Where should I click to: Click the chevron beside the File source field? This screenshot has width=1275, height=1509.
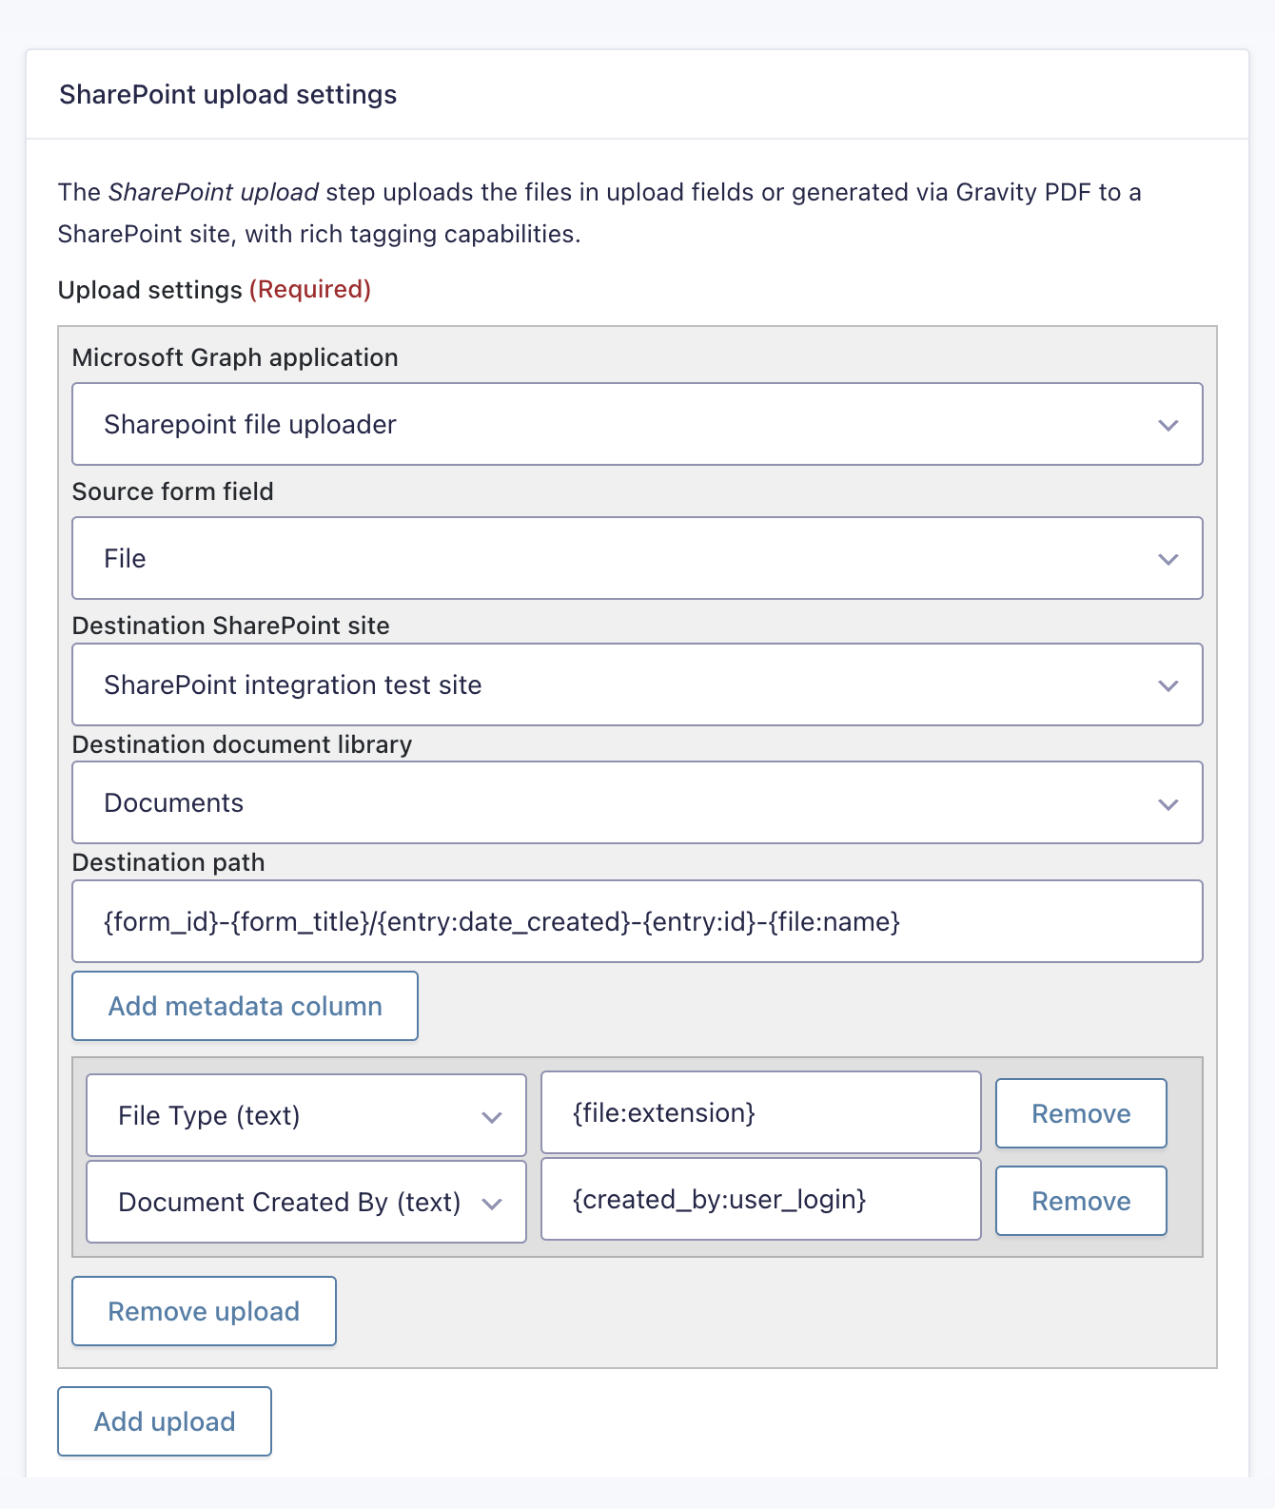click(x=1168, y=559)
